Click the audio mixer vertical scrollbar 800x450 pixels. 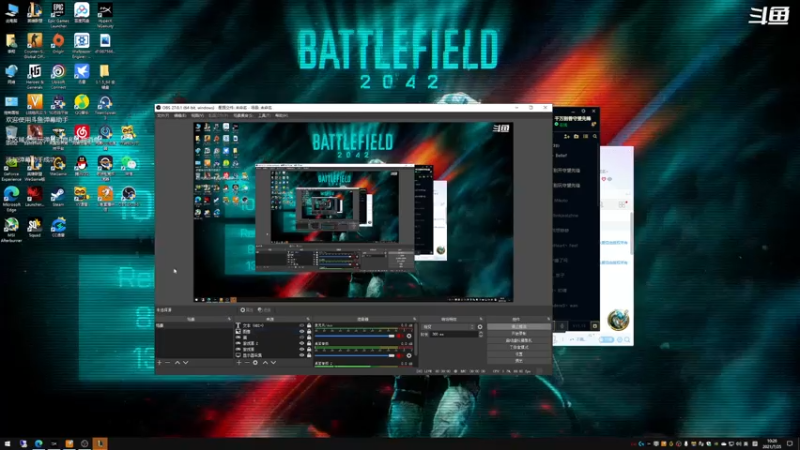pos(416,341)
